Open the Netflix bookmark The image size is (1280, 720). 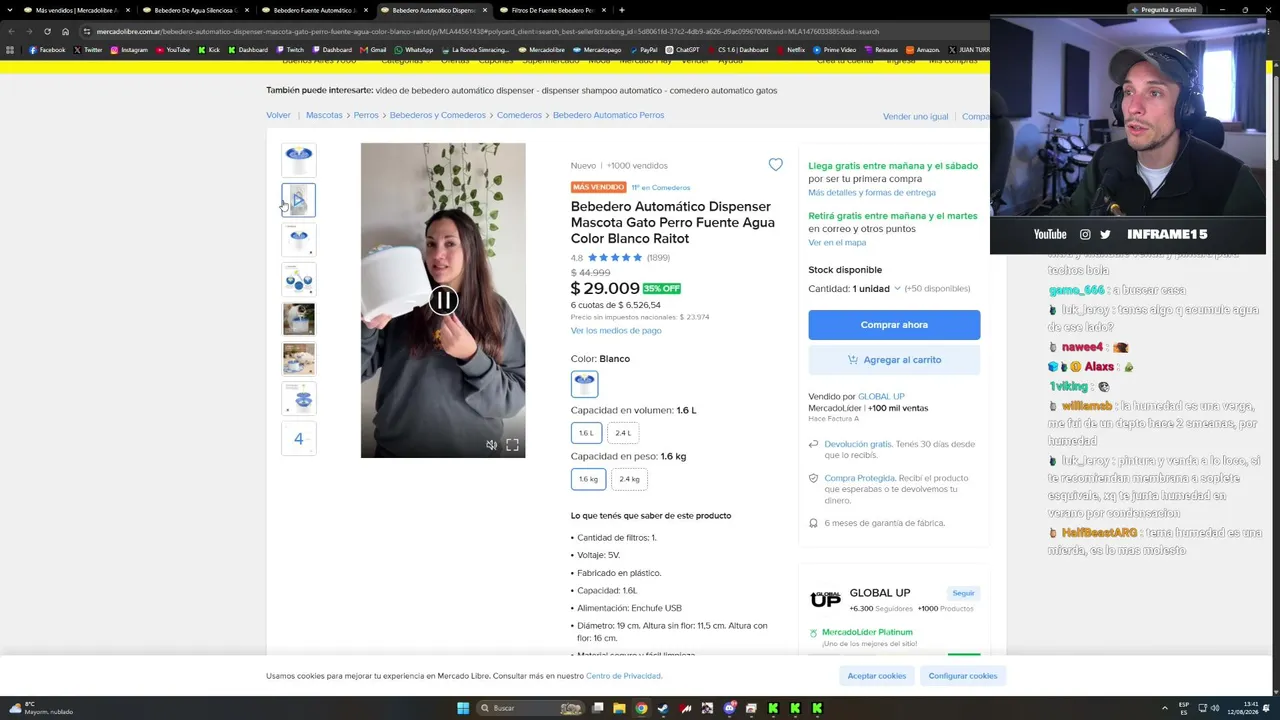click(x=791, y=50)
